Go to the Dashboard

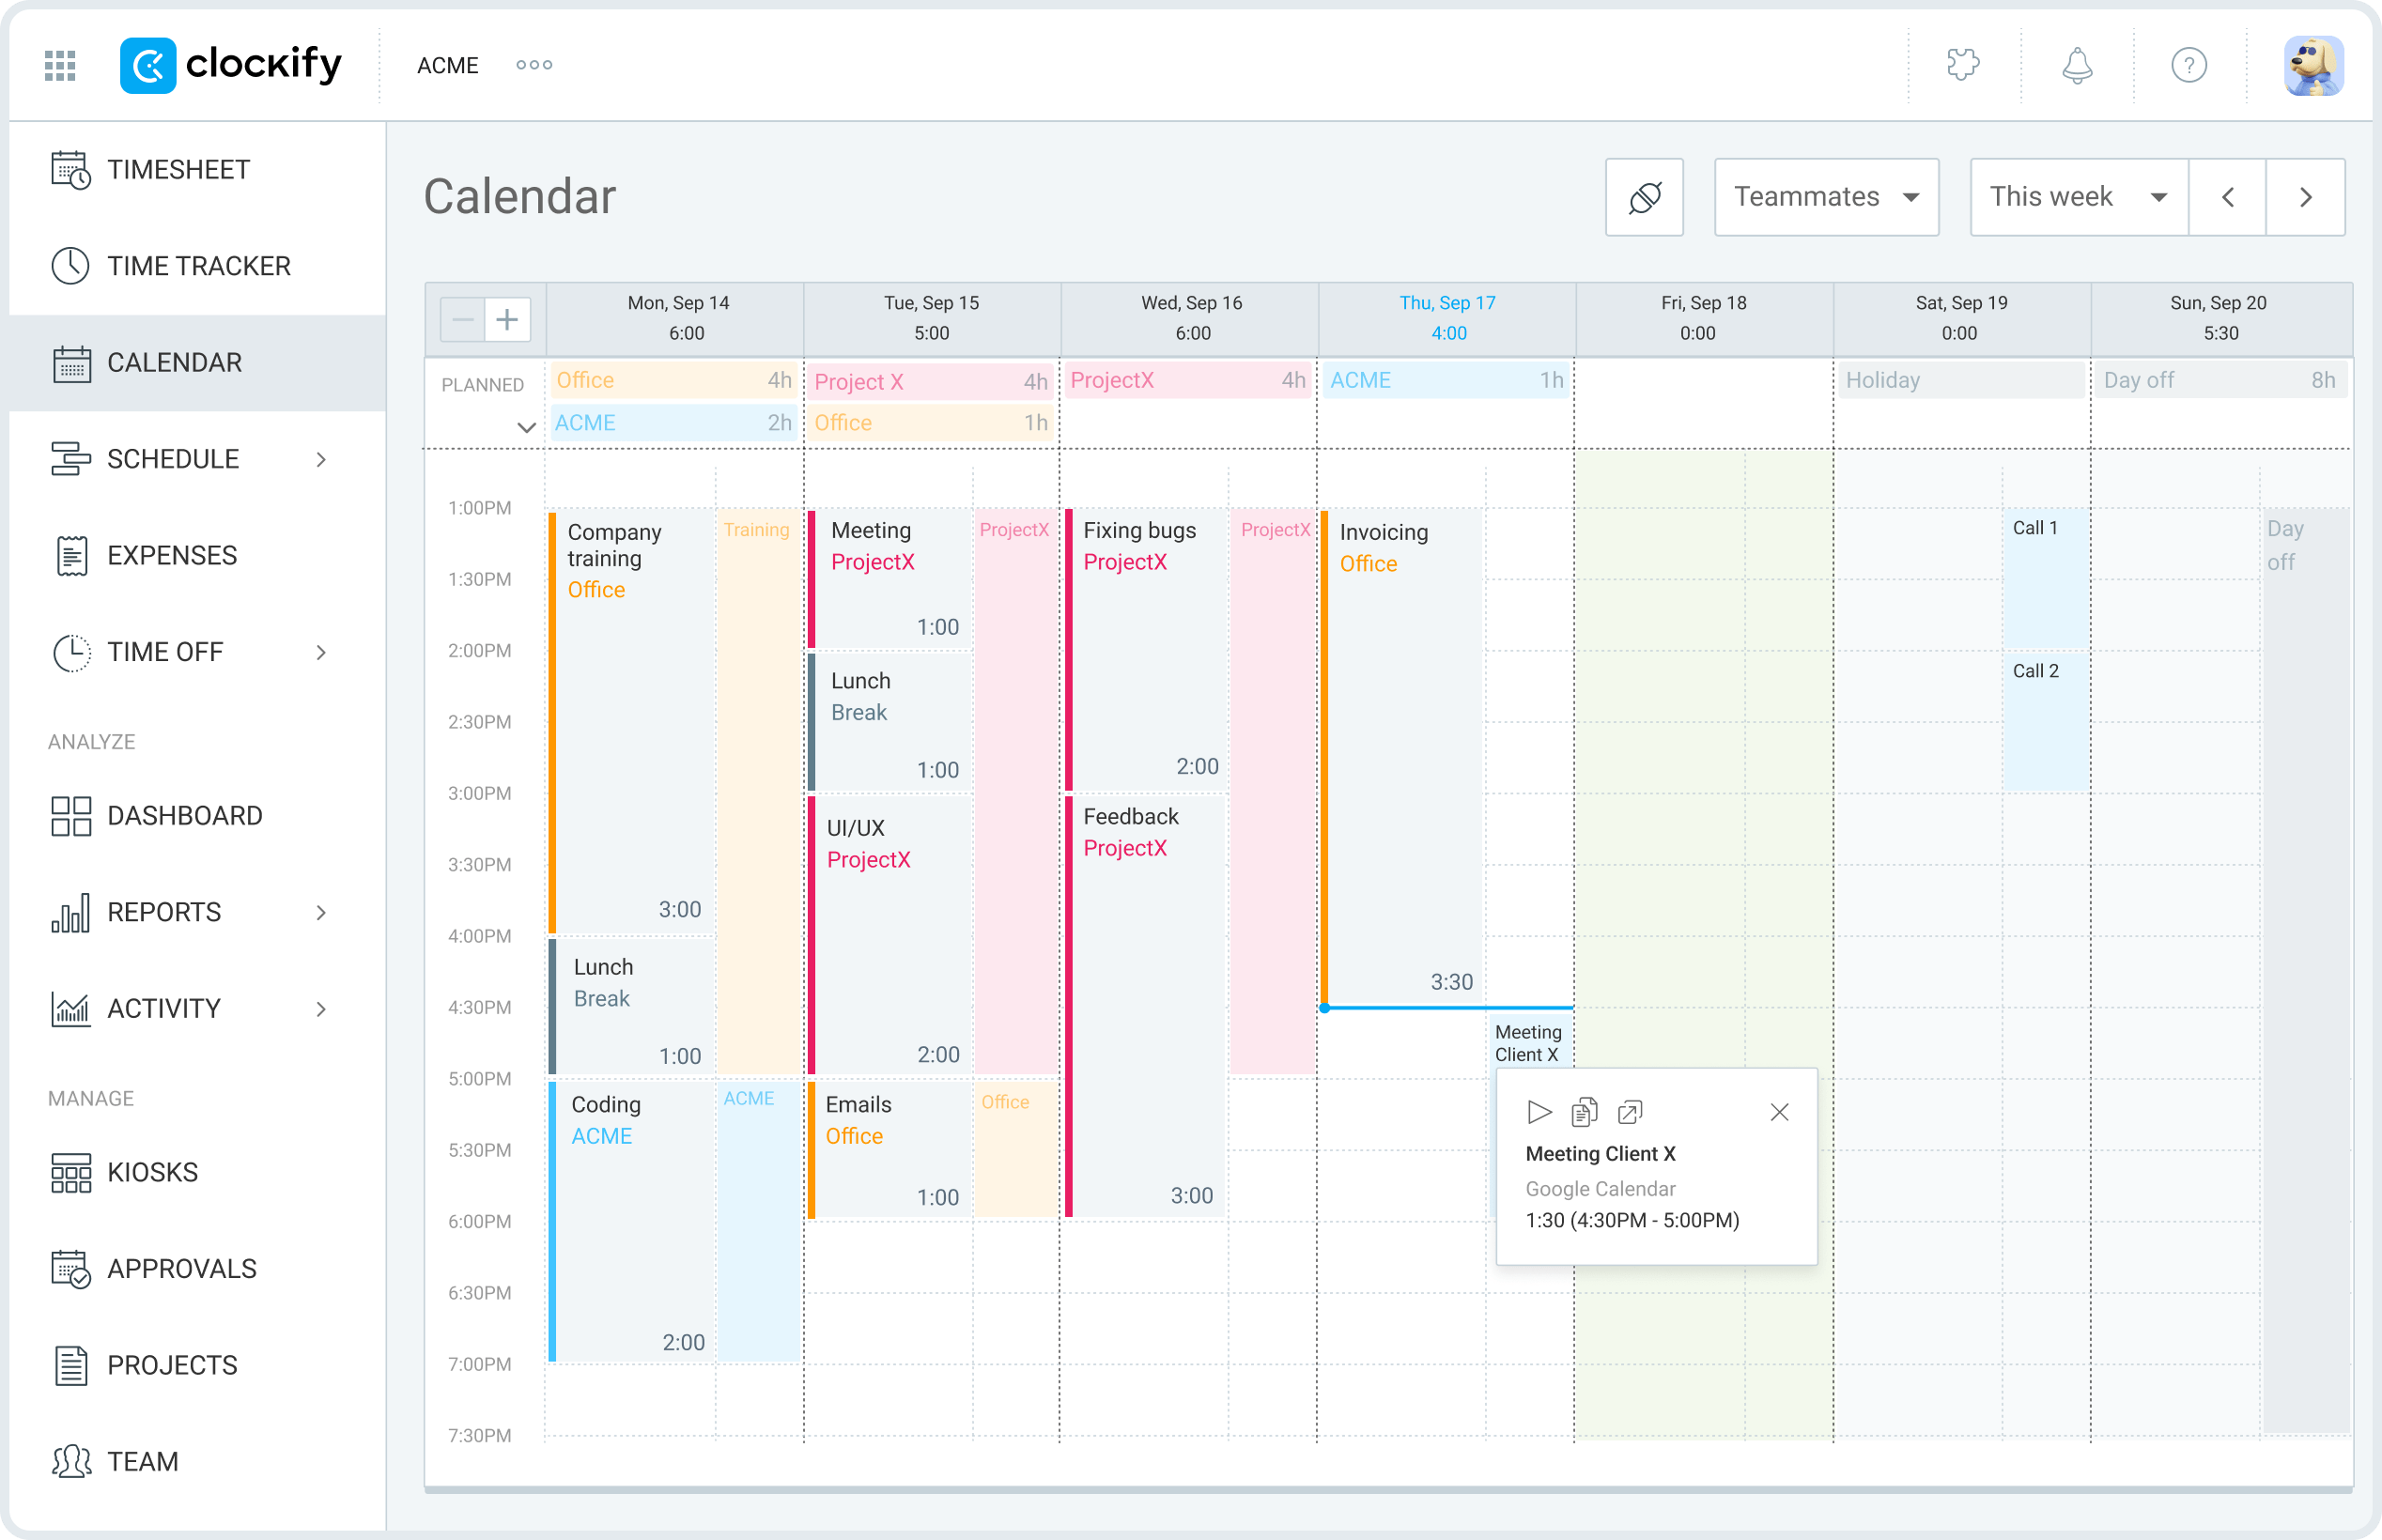coord(185,815)
